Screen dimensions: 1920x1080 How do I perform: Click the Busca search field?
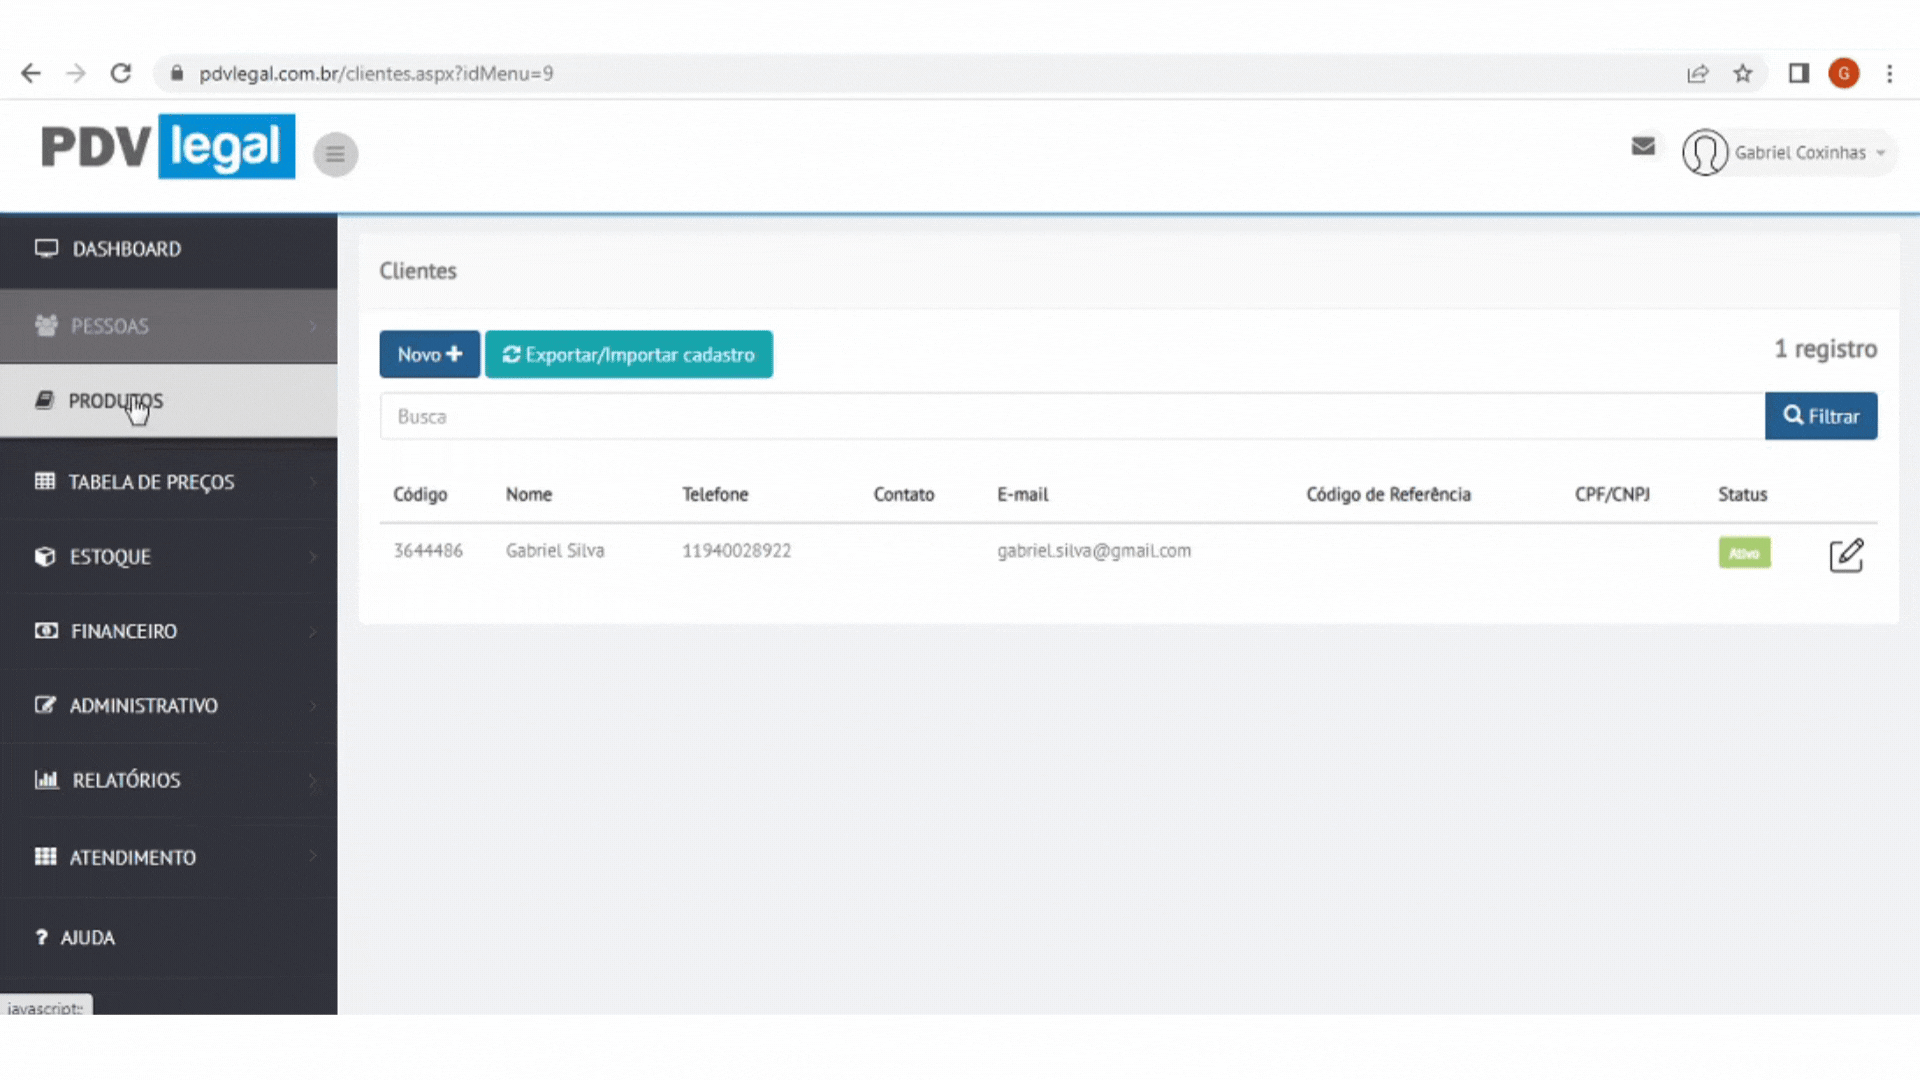coord(1070,416)
